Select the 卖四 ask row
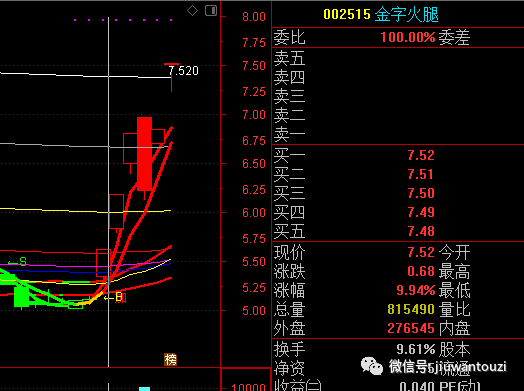 pos(398,77)
